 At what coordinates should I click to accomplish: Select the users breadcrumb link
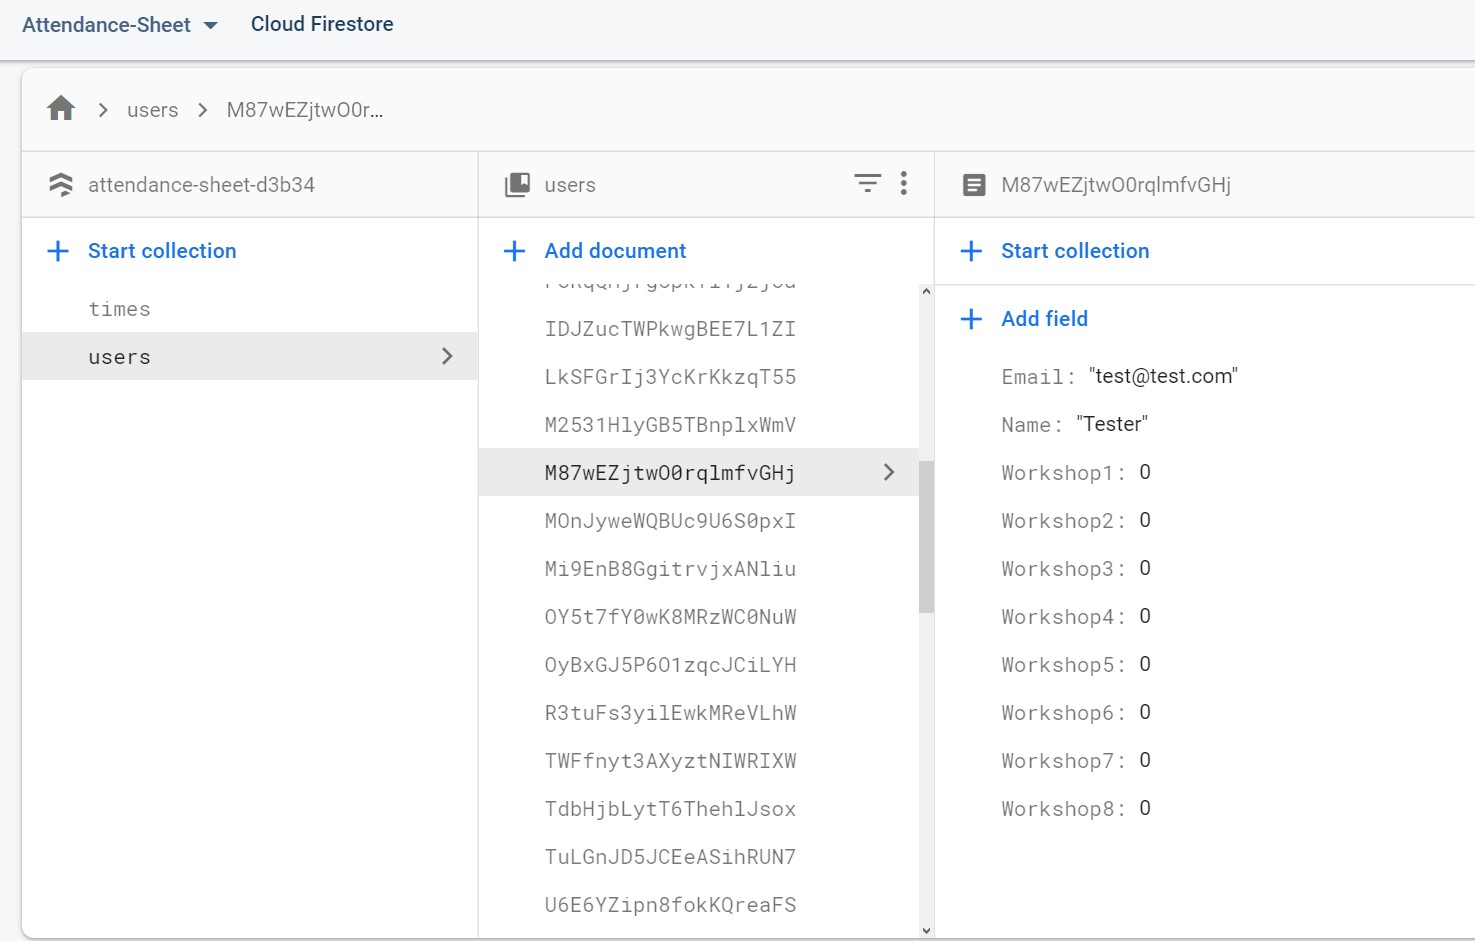152,110
